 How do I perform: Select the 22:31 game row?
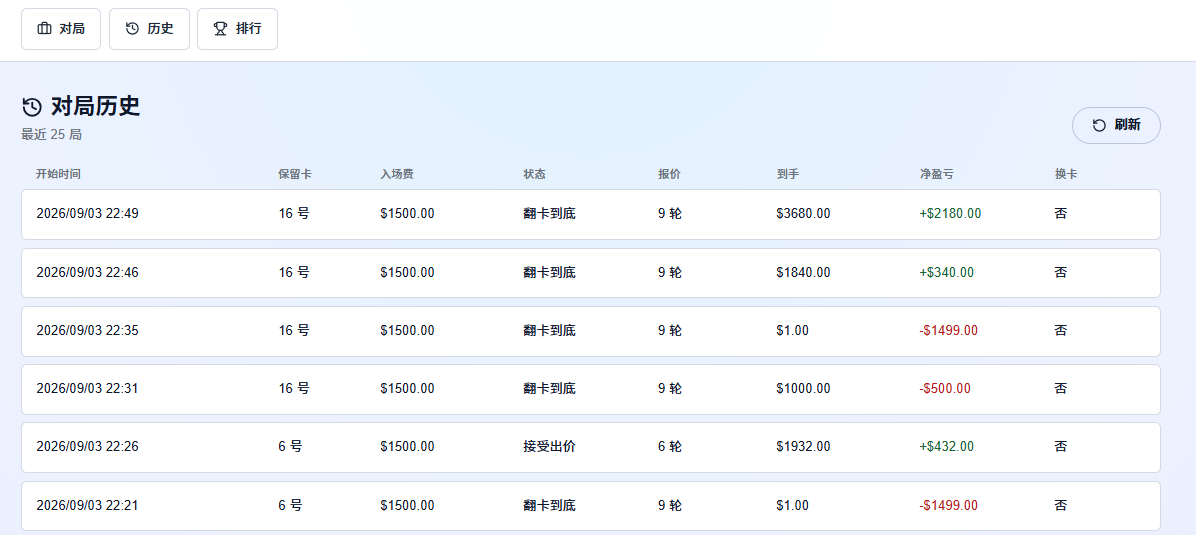coord(590,389)
